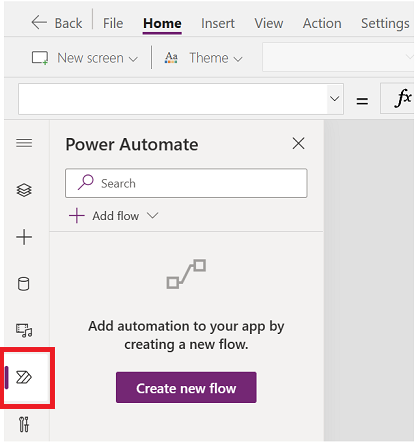Switch to the View tab
The image size is (418, 444).
[269, 23]
